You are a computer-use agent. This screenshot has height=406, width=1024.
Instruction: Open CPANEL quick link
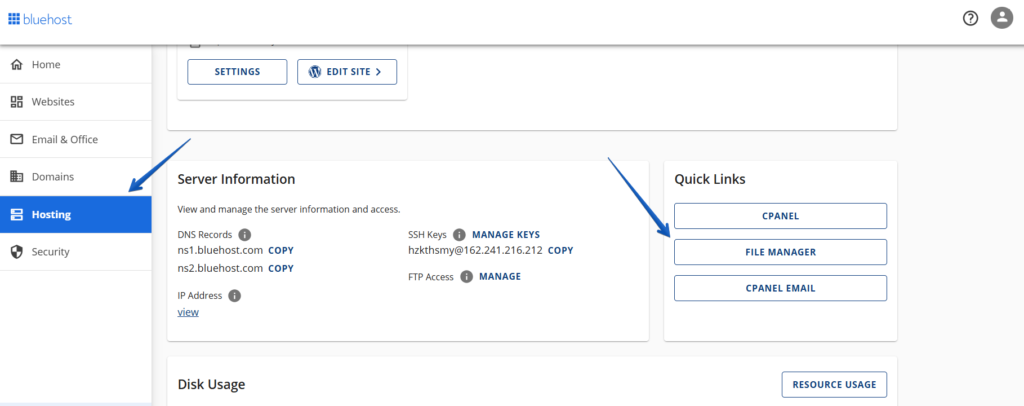pos(780,216)
